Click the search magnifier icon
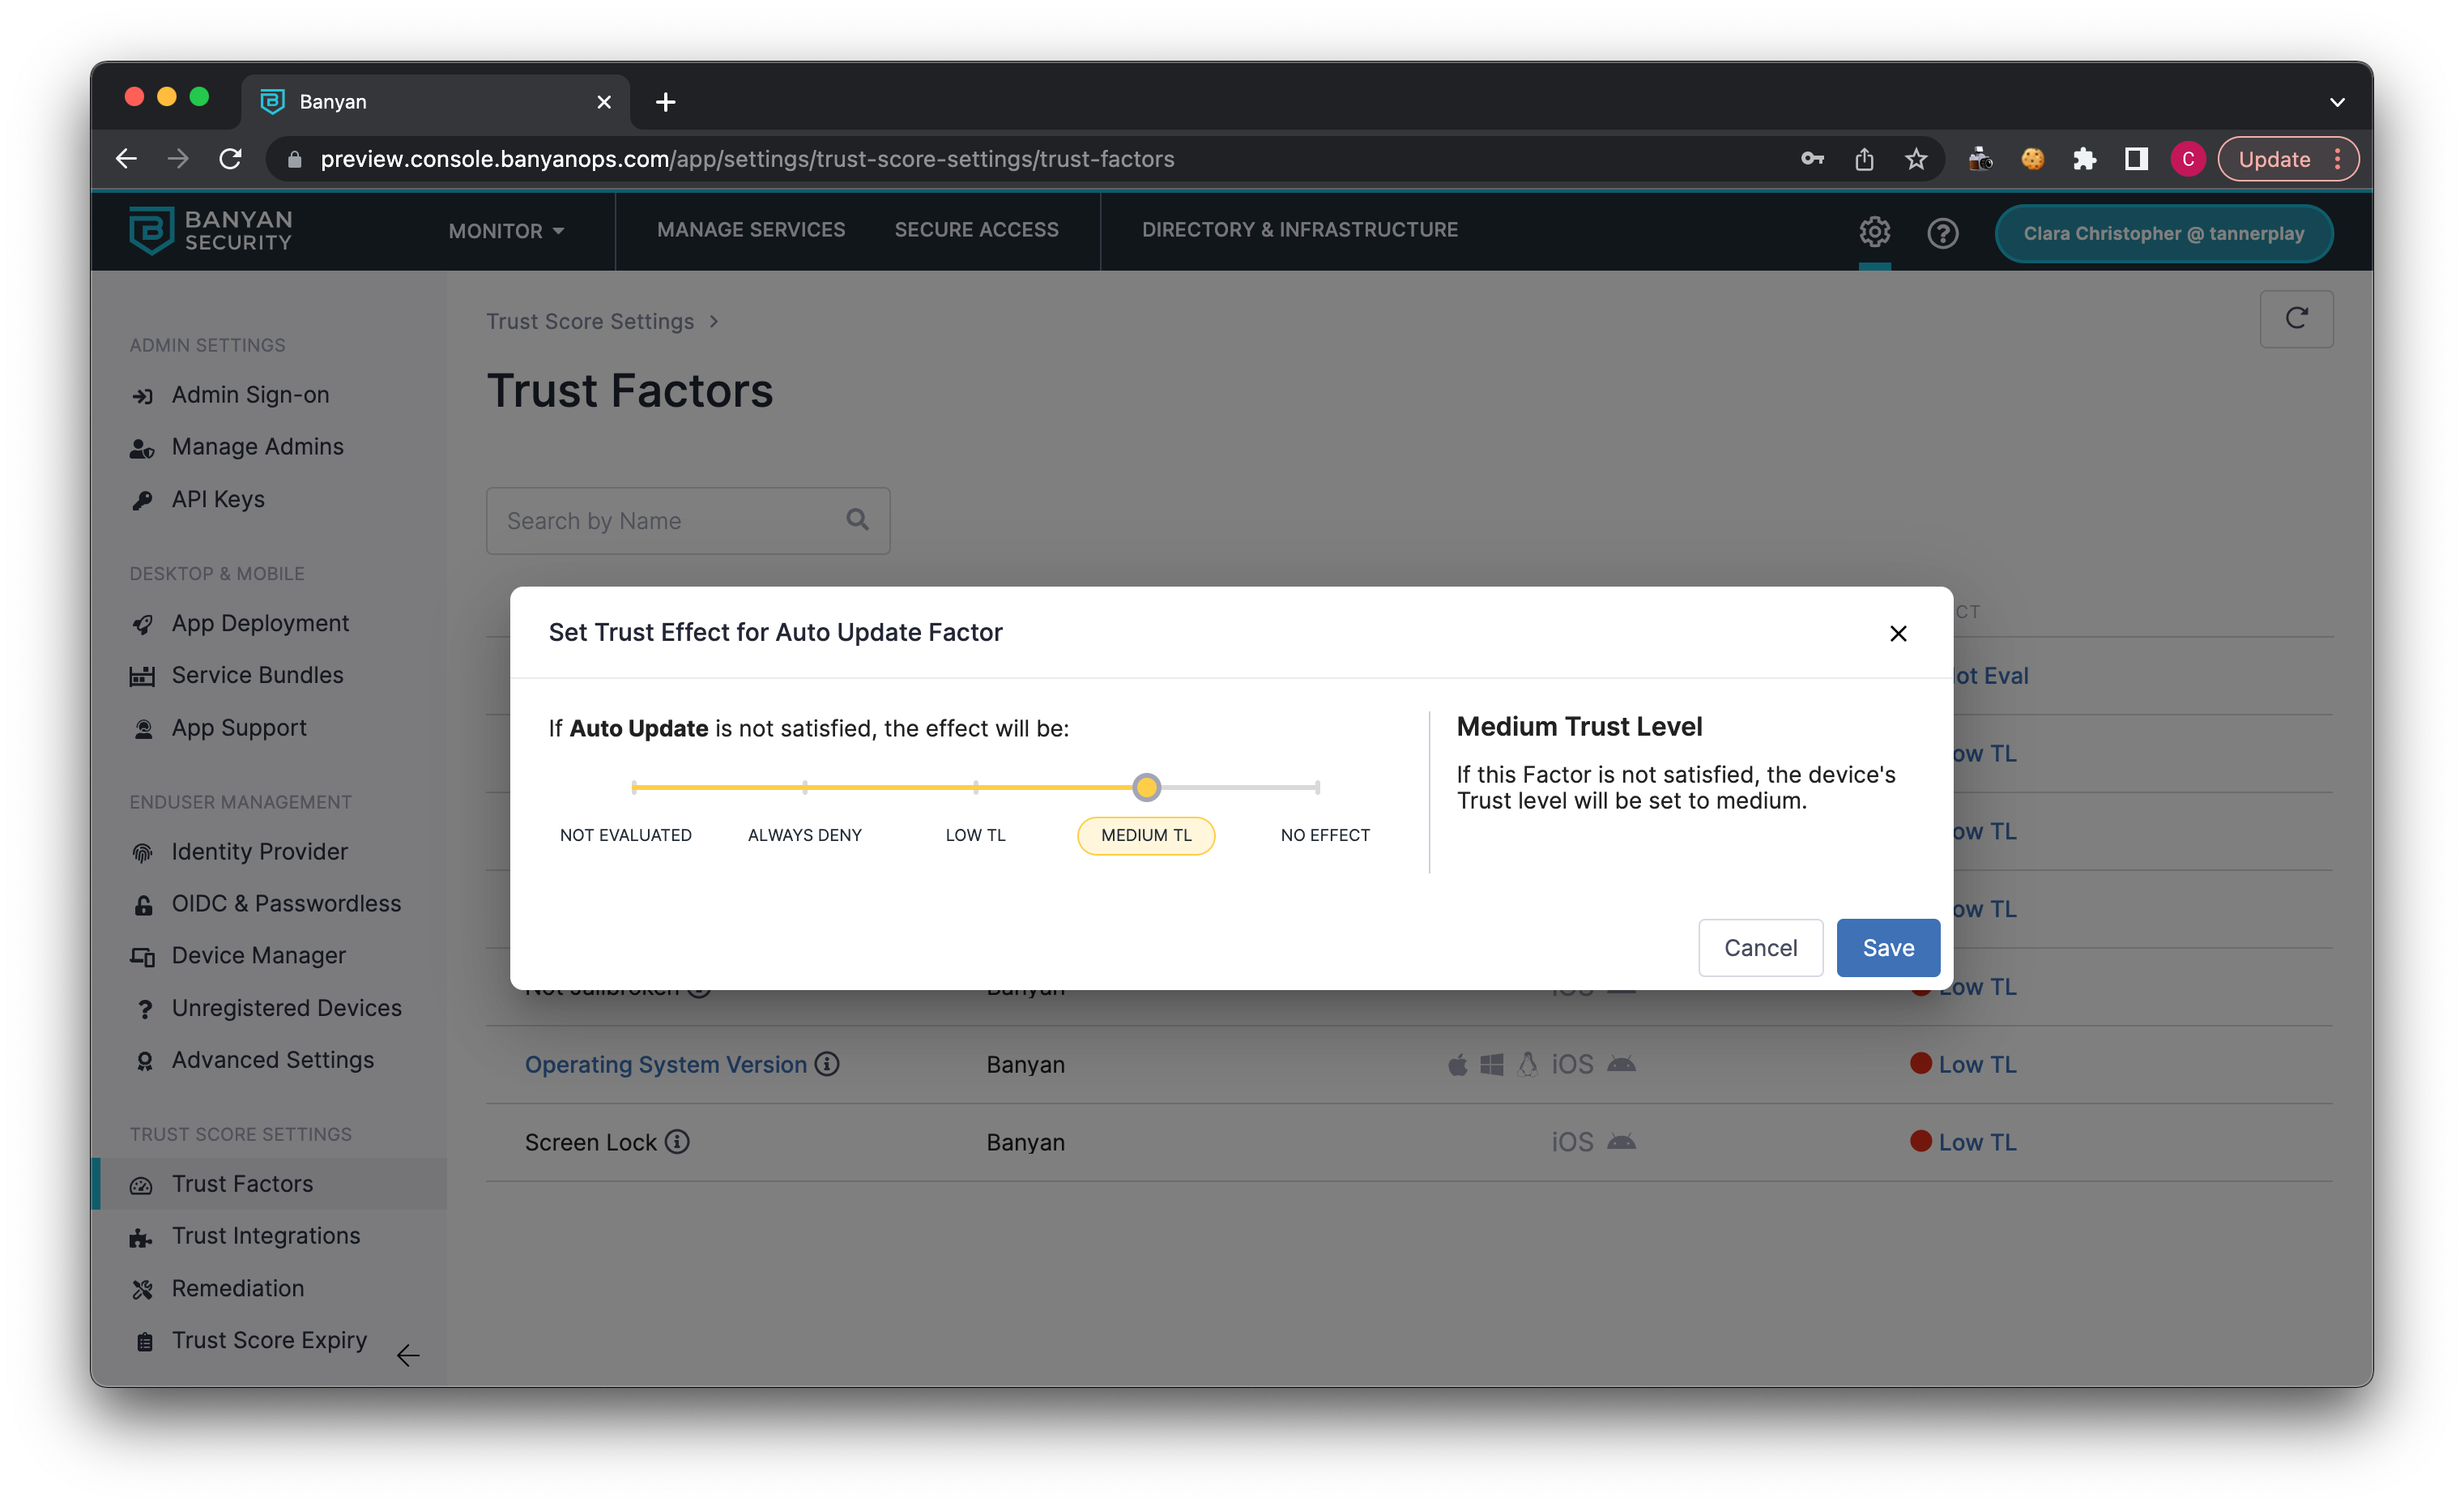The width and height of the screenshot is (2464, 1507). tap(857, 520)
